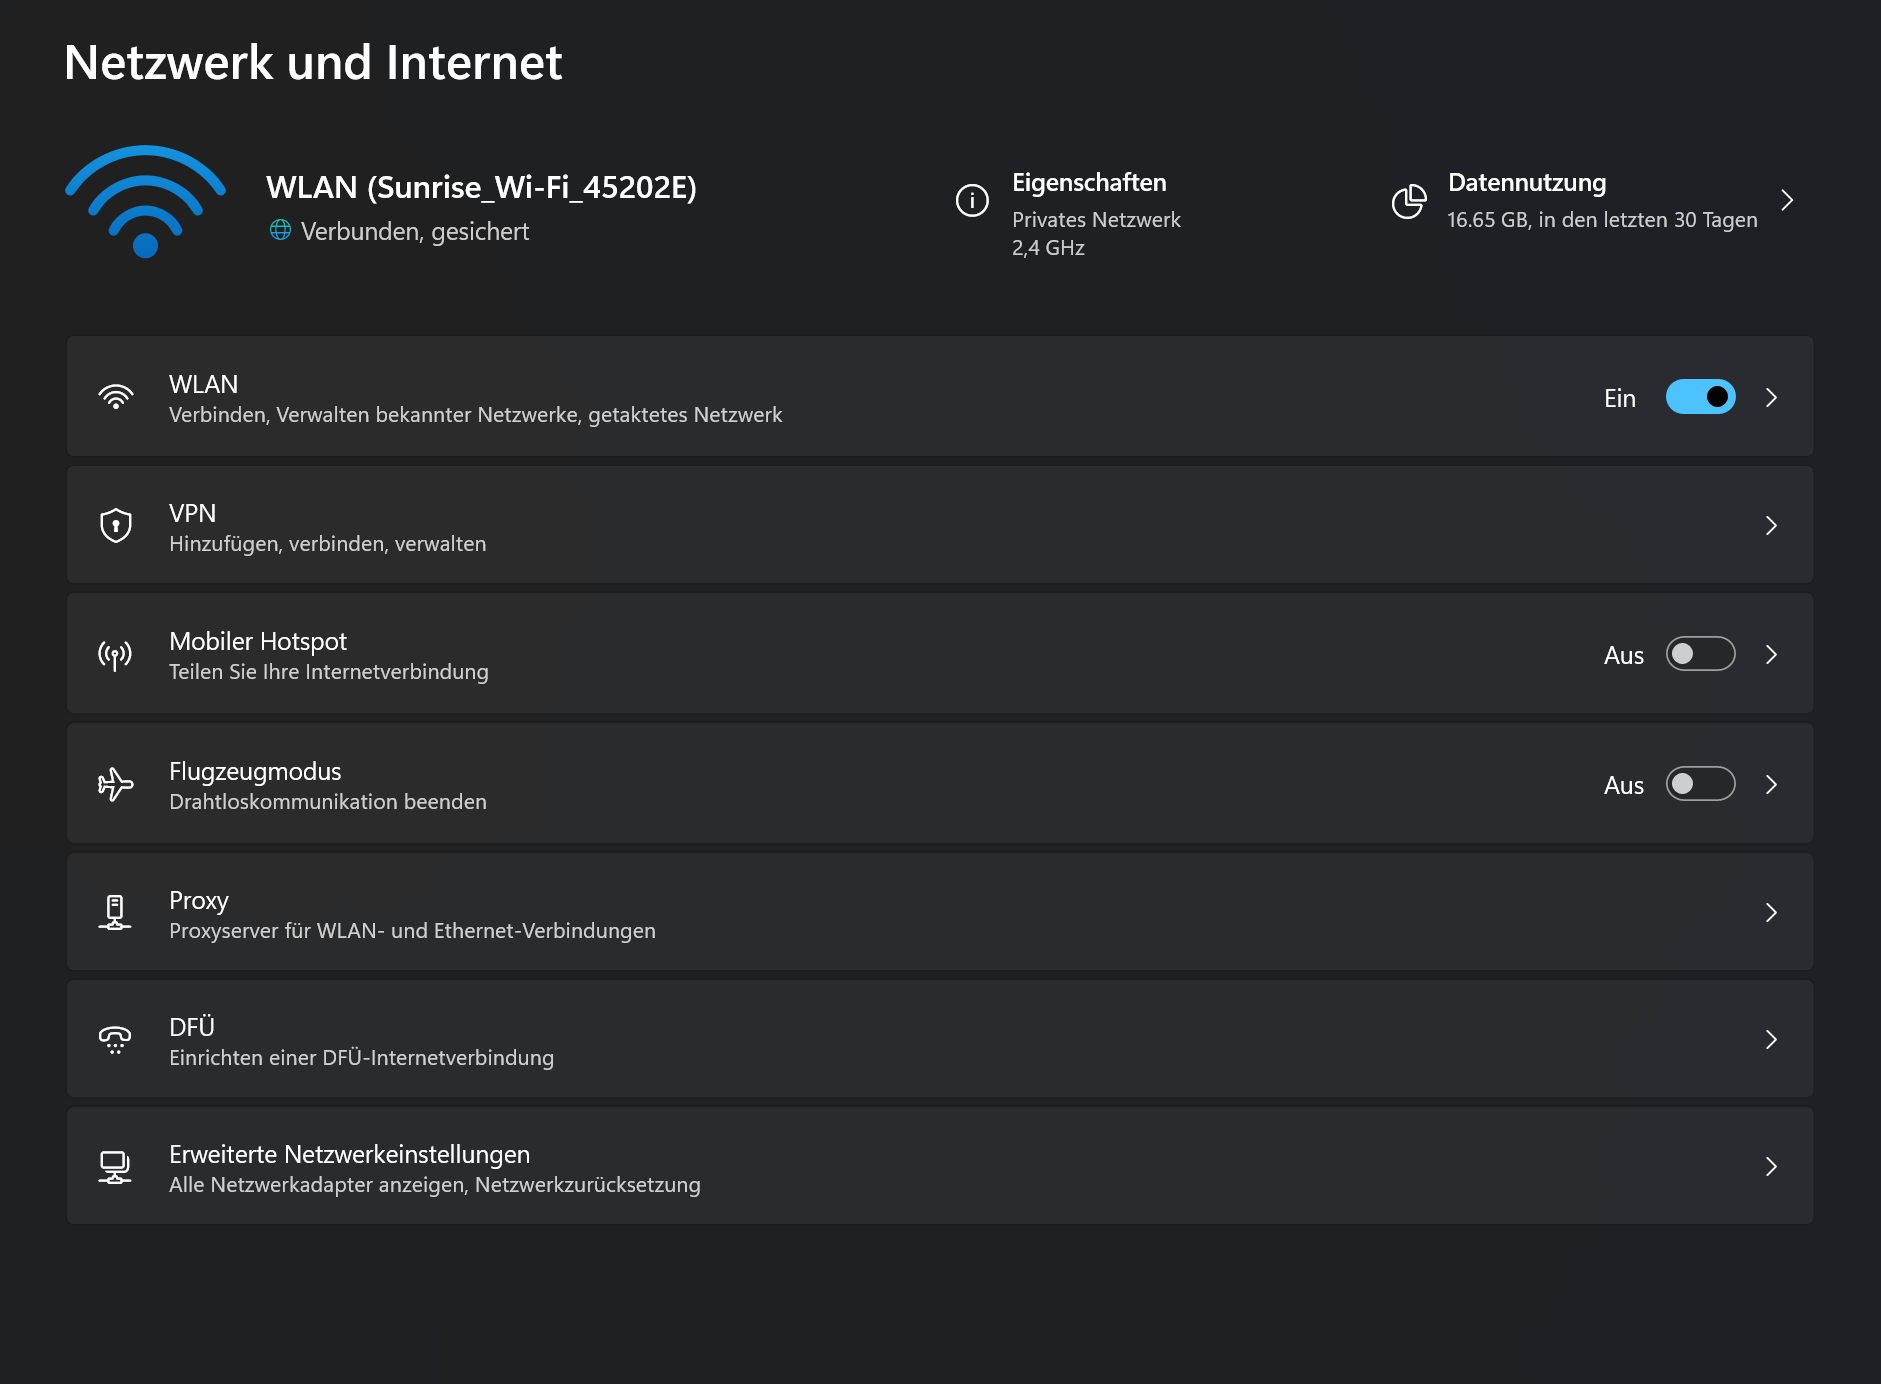Select the Flugzeugmodus airplane icon

pos(116,784)
